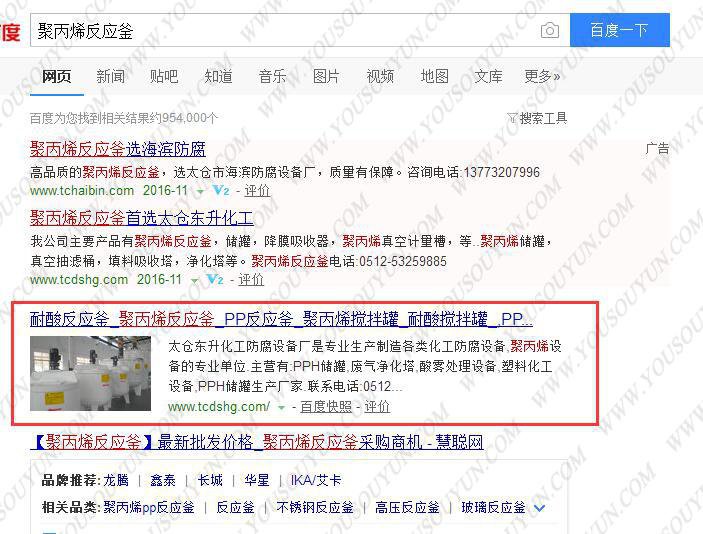Go to the 视频 tab

[380, 76]
